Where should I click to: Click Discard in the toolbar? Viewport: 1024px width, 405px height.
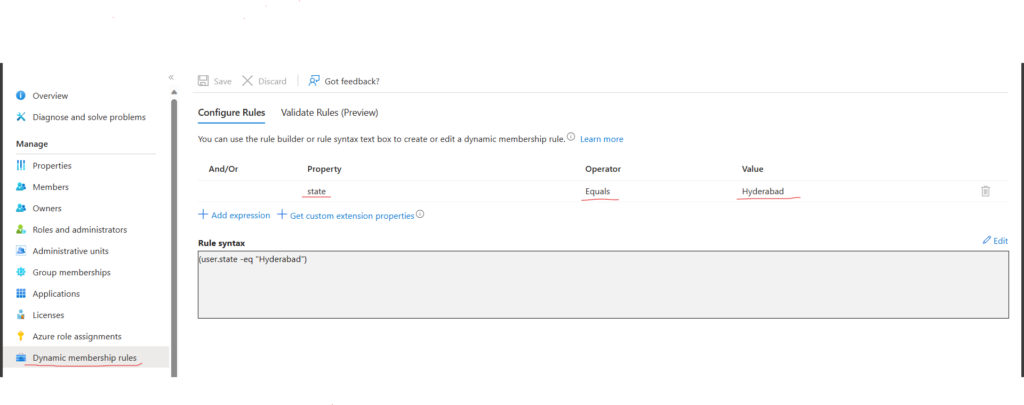point(264,81)
